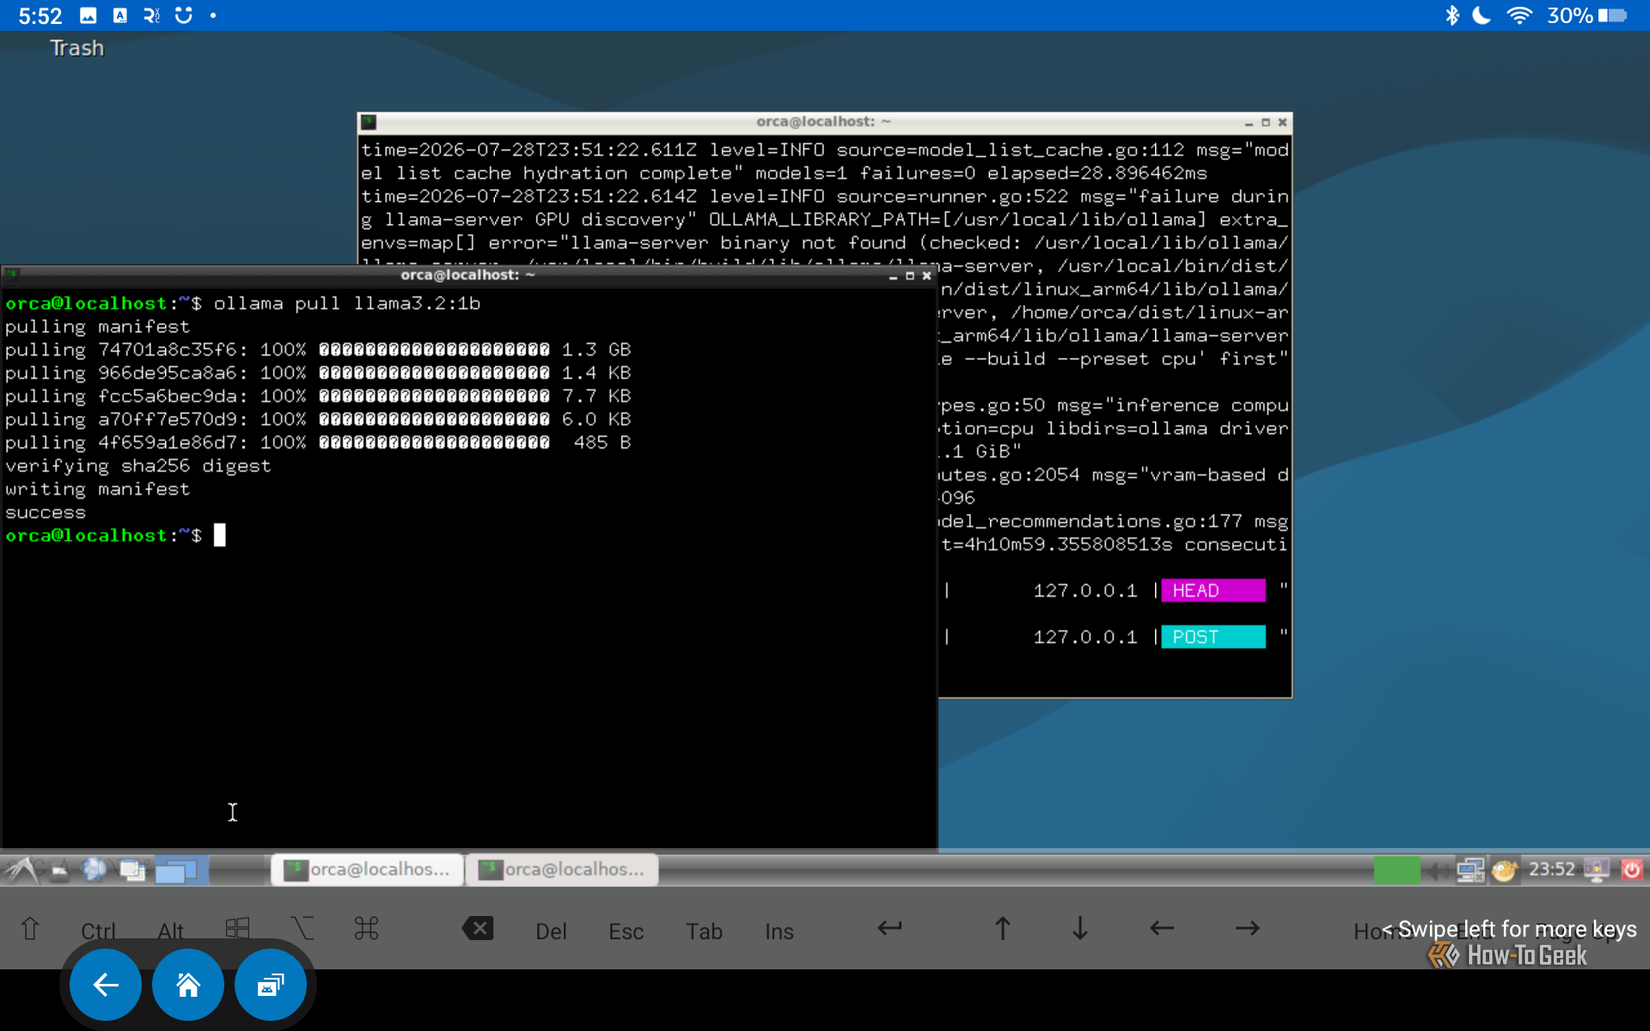Tap the blue Android back button
Viewport: 1650px width, 1031px height.
(105, 985)
